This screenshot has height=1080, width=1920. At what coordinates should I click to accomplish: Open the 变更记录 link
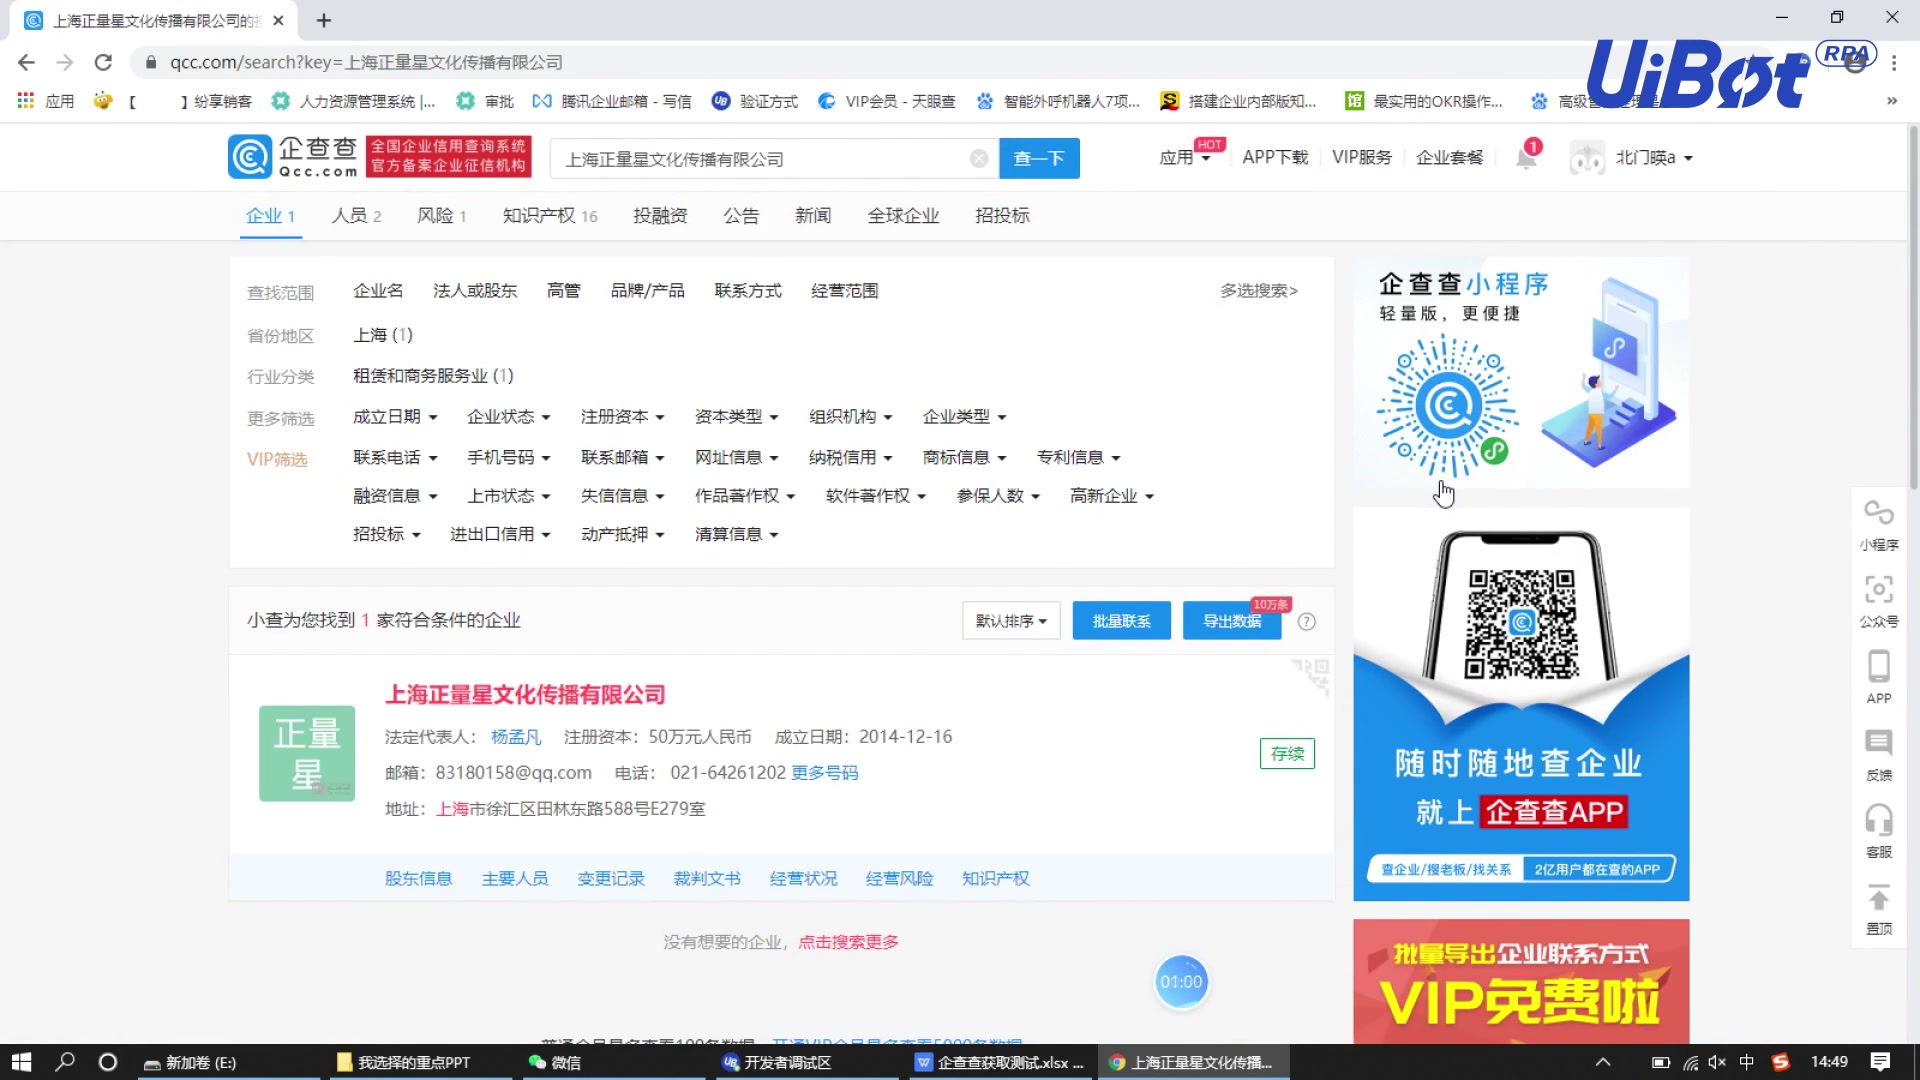tap(611, 879)
